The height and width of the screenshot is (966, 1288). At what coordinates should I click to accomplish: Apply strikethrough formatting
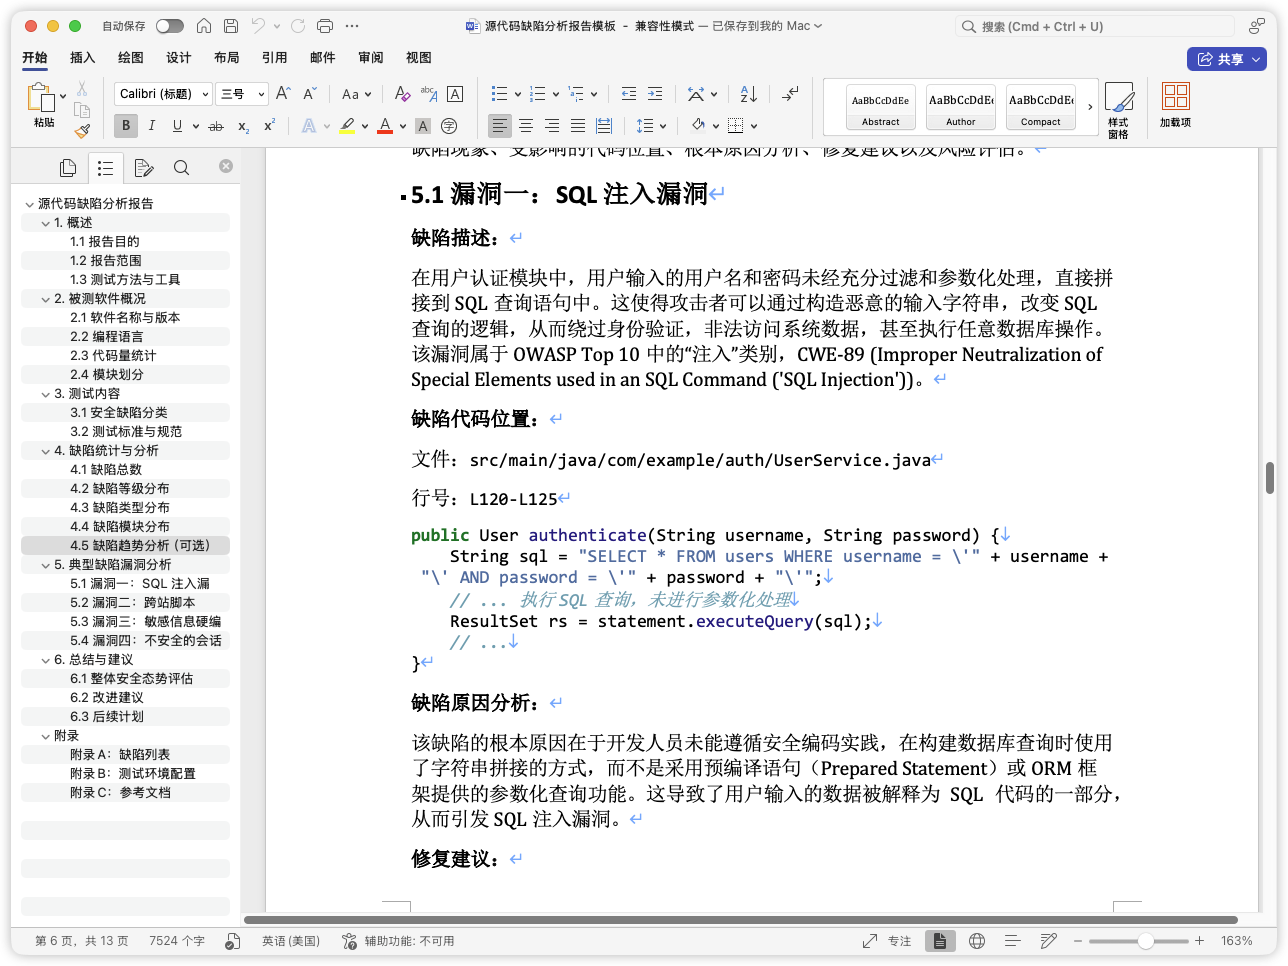coord(215,126)
